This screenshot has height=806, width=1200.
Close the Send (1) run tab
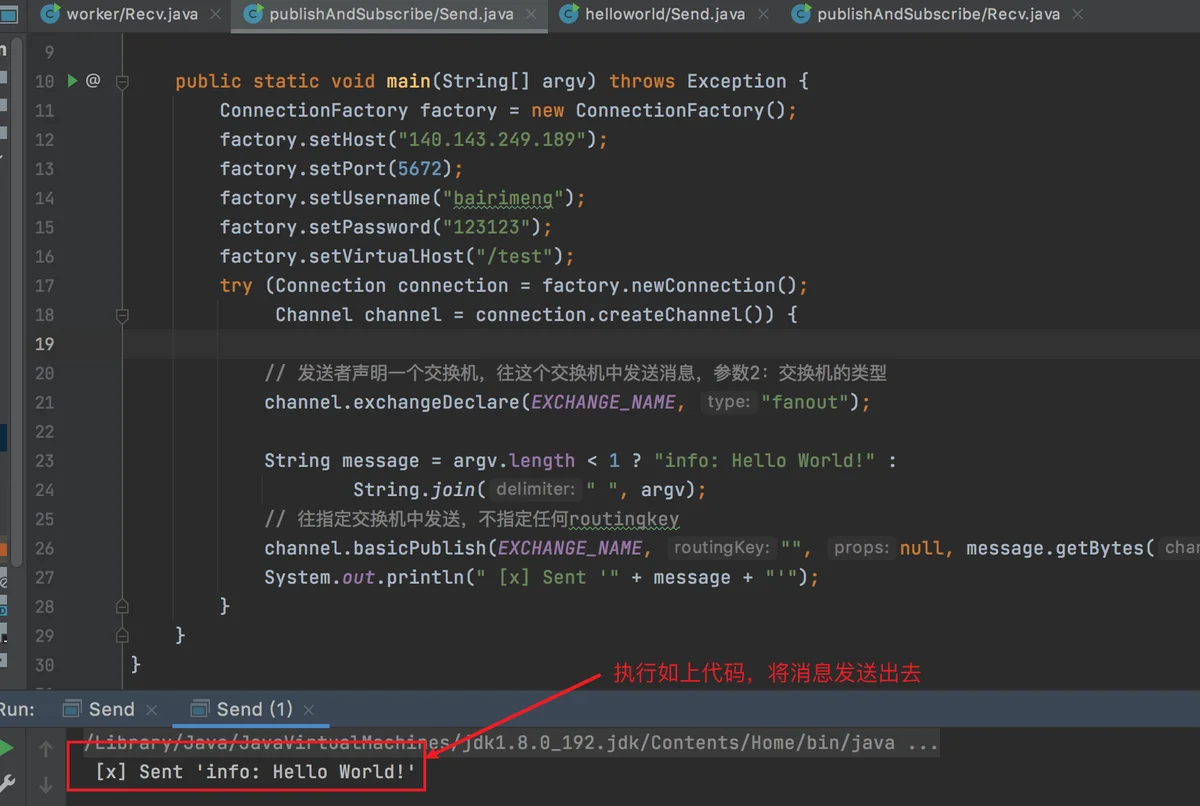click(311, 710)
